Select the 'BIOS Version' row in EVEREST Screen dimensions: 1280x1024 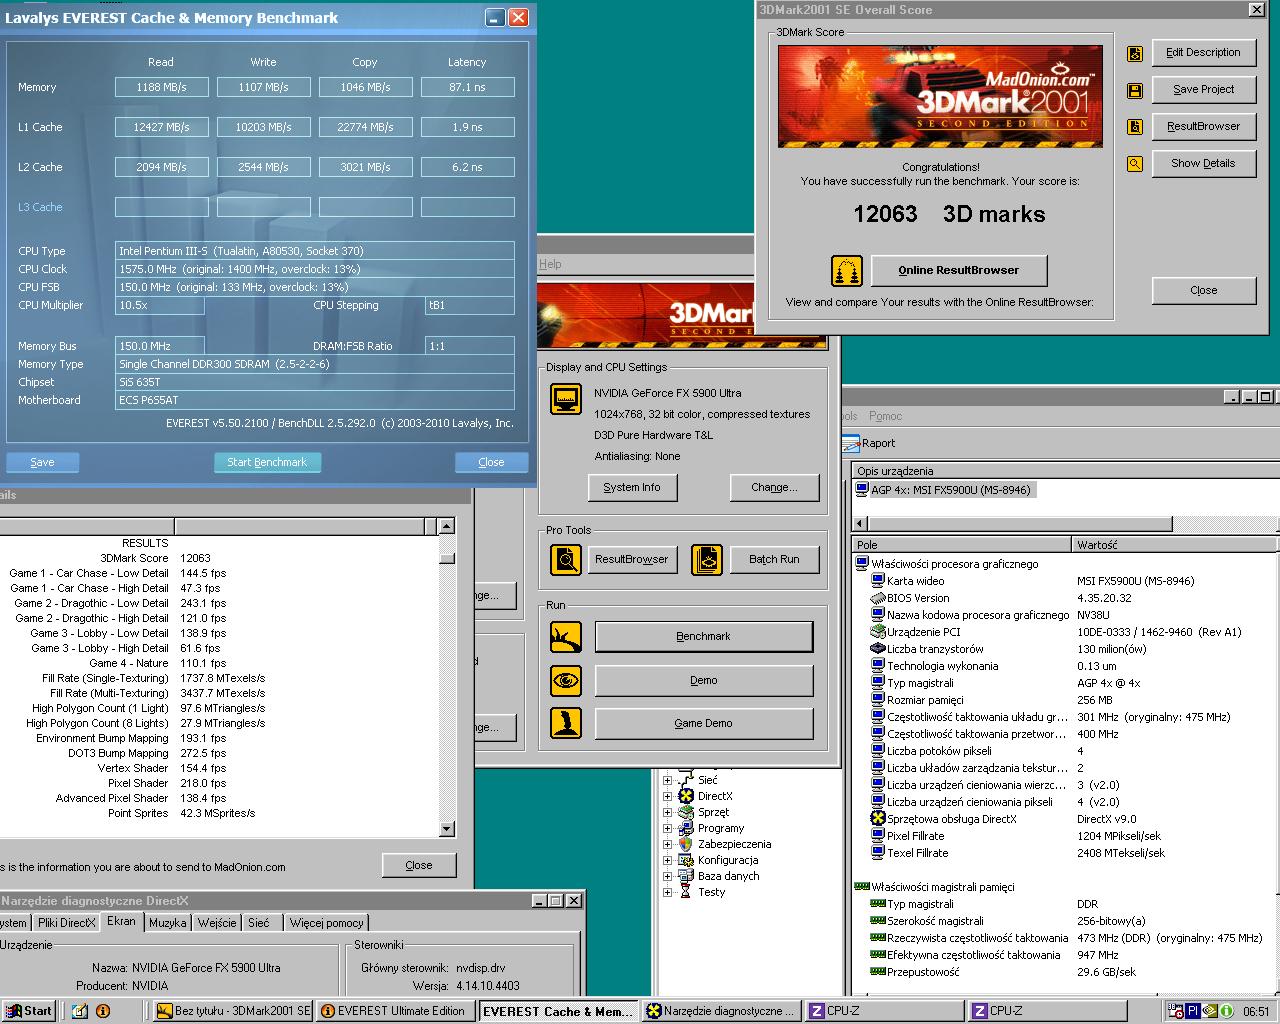(x=1066, y=598)
